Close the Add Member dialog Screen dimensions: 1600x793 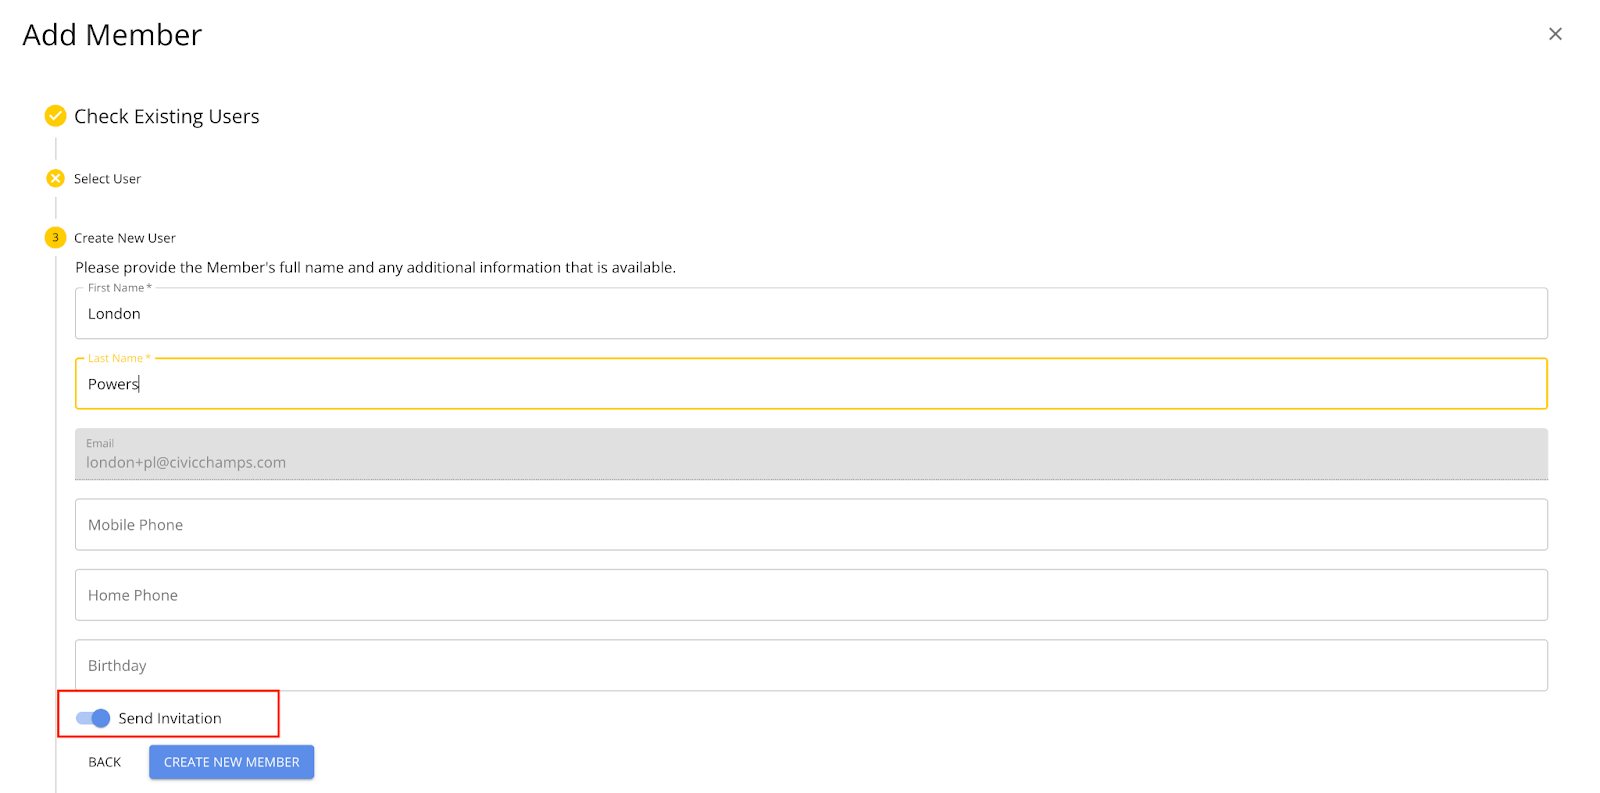(1555, 34)
